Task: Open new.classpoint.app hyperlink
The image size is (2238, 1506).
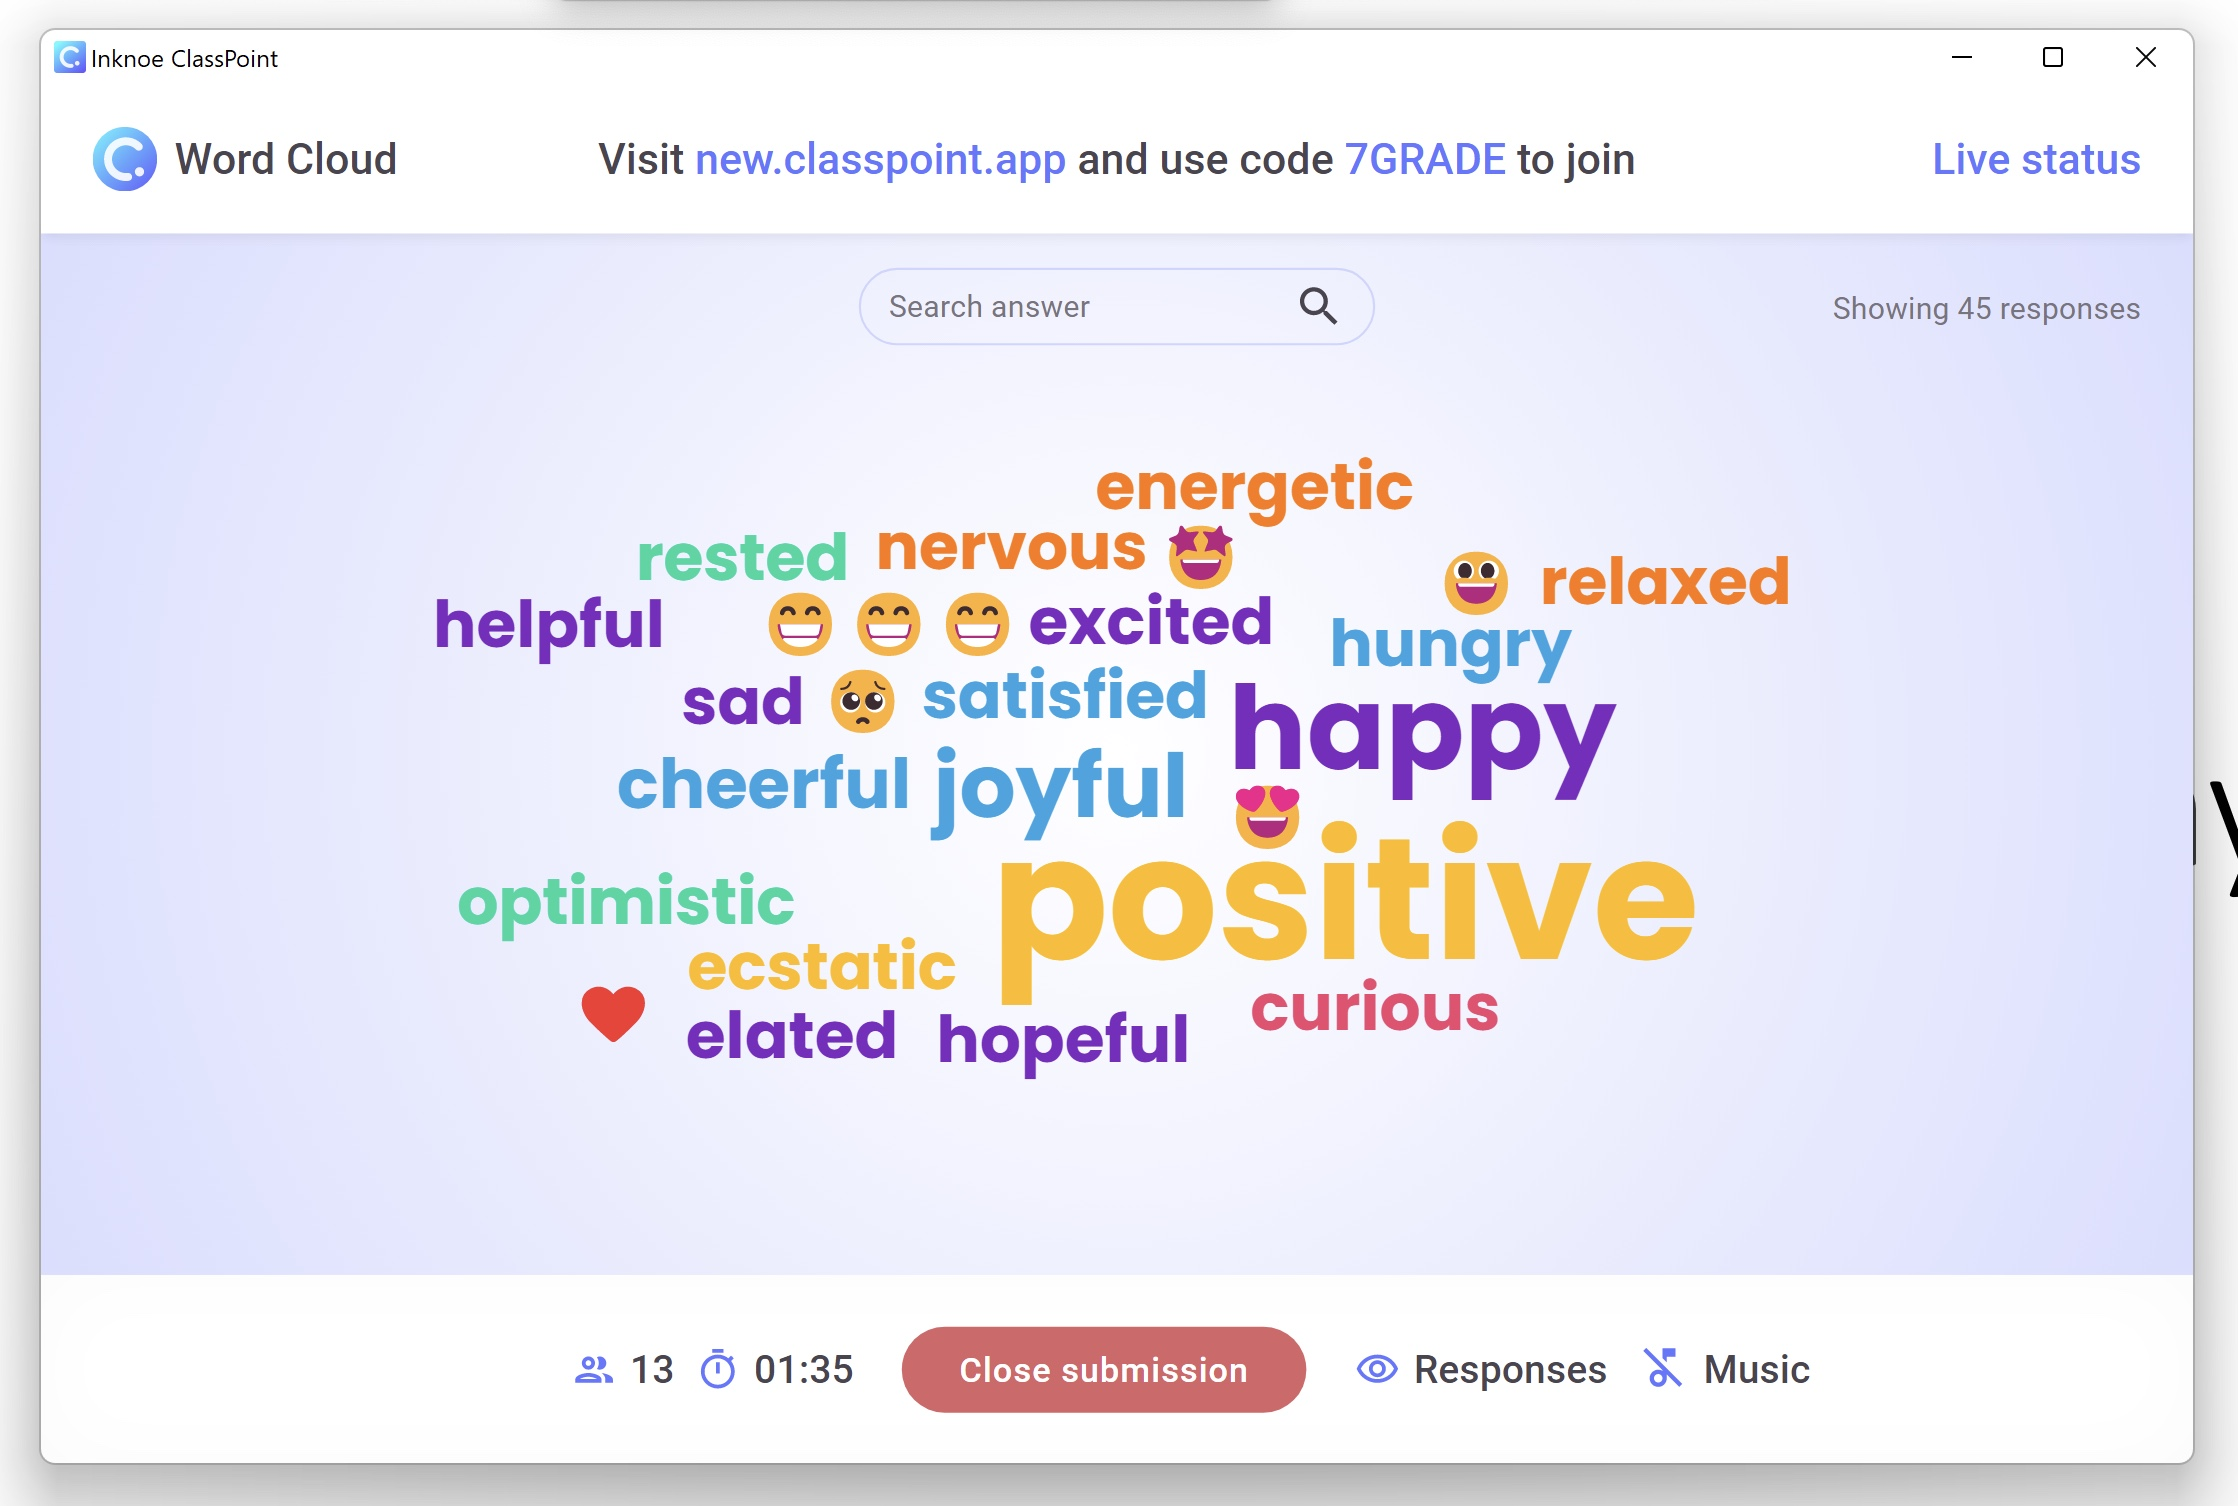Action: click(x=882, y=160)
